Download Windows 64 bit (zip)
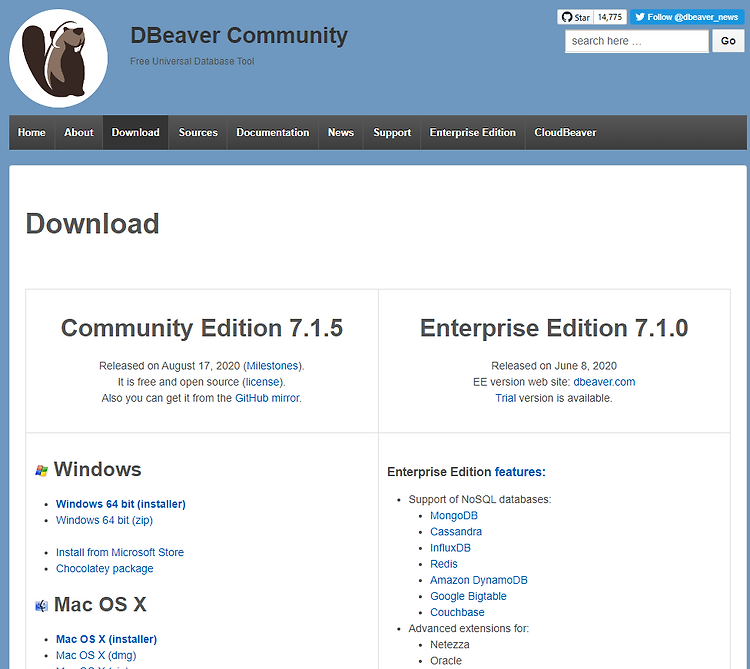The height and width of the screenshot is (669, 750). (x=104, y=520)
